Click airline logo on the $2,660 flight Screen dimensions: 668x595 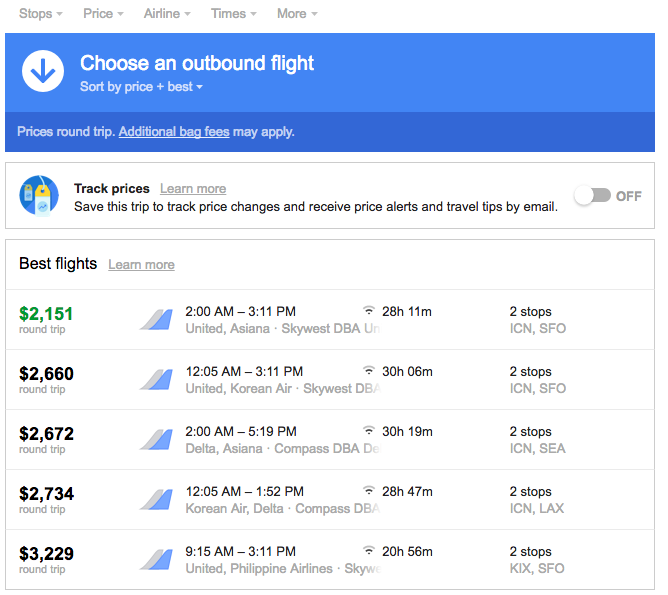[x=156, y=380]
